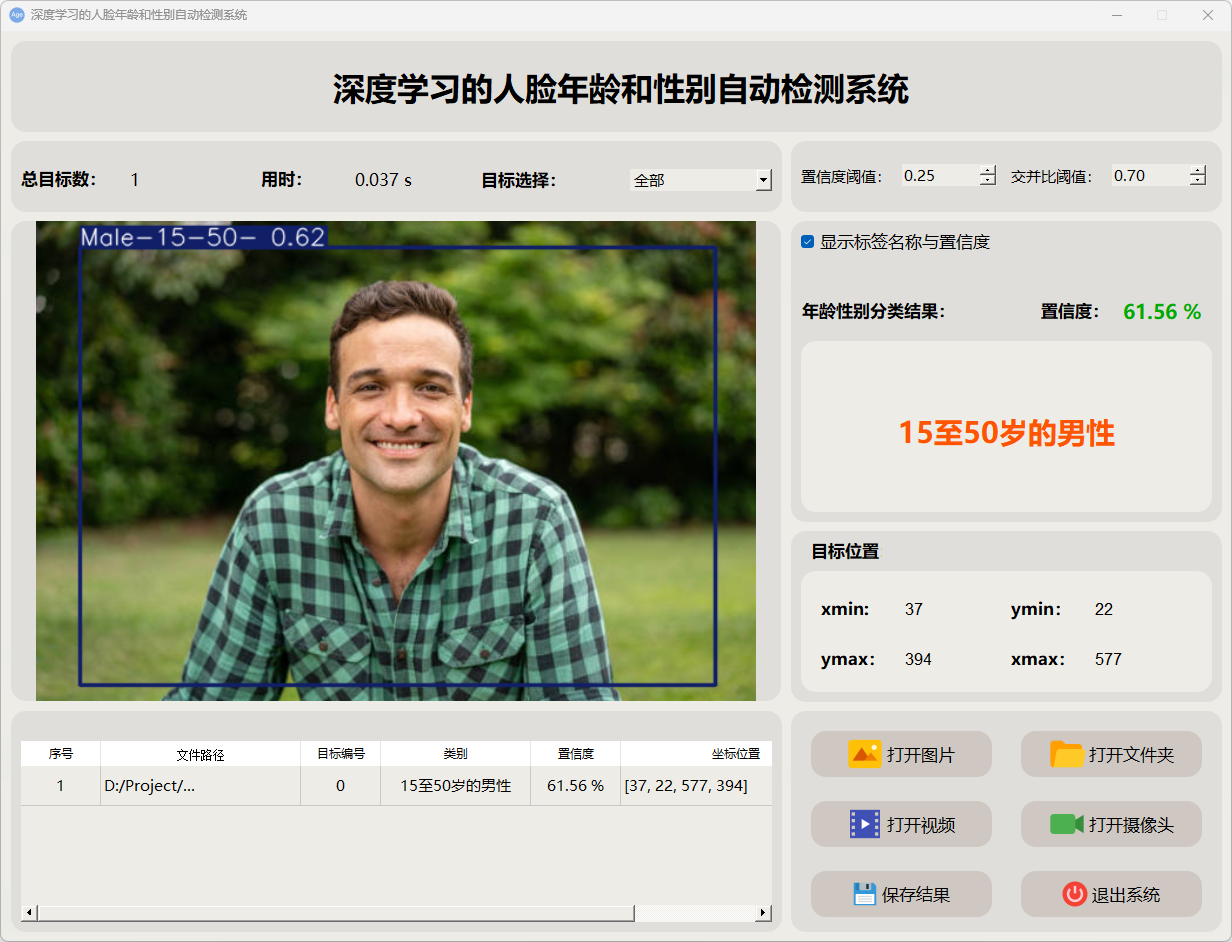Click the red power icon for 退出系统
Screen dimensions: 1232x942
pyautogui.click(x=1074, y=894)
